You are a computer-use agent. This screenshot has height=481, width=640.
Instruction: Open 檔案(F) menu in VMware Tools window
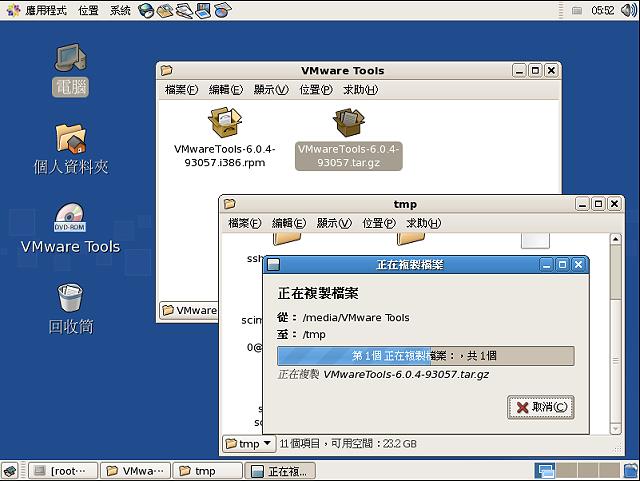coord(181,89)
